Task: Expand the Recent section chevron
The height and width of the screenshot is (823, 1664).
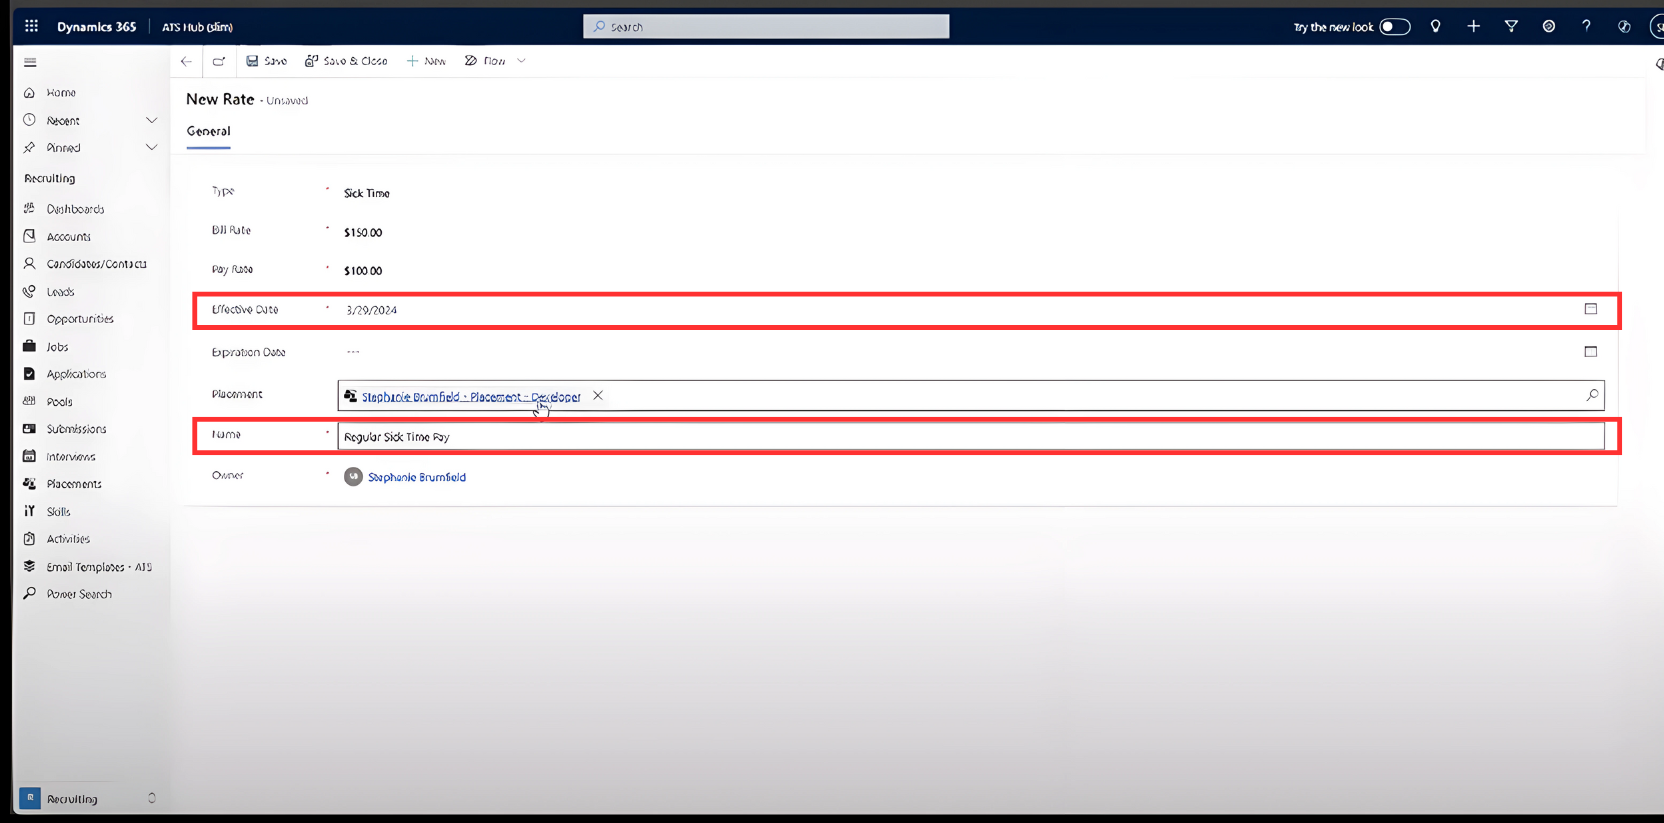Action: pos(152,120)
